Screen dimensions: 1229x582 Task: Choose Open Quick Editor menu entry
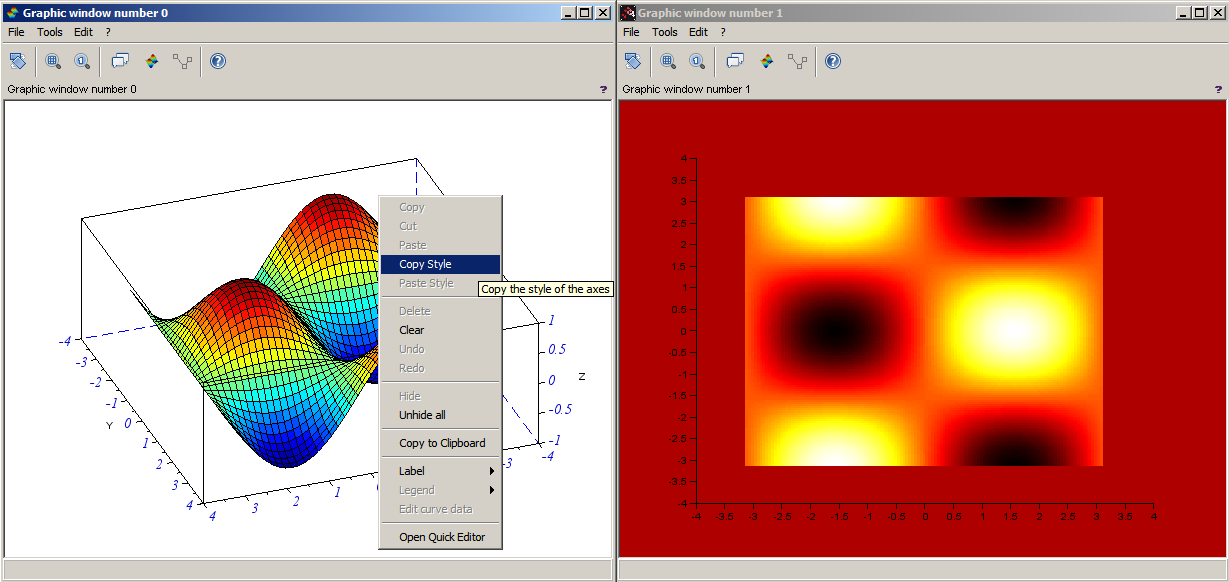(440, 537)
